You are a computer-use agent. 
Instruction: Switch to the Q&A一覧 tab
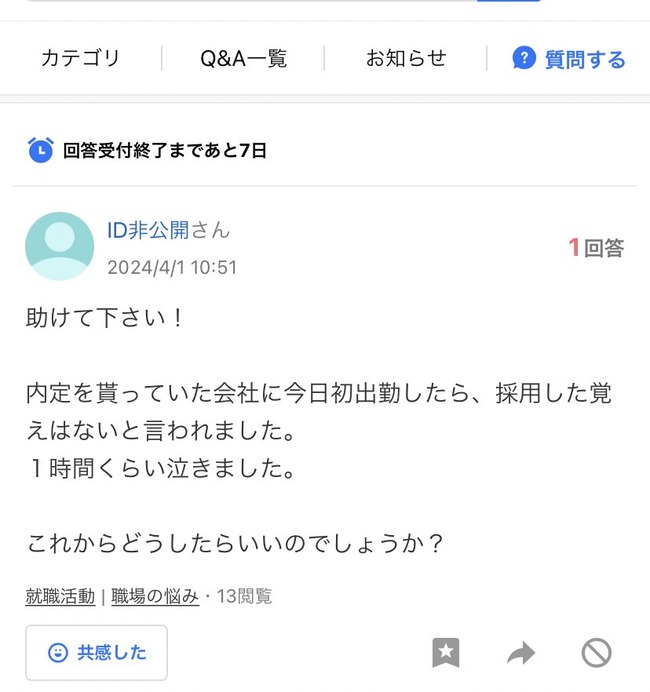click(x=243, y=59)
